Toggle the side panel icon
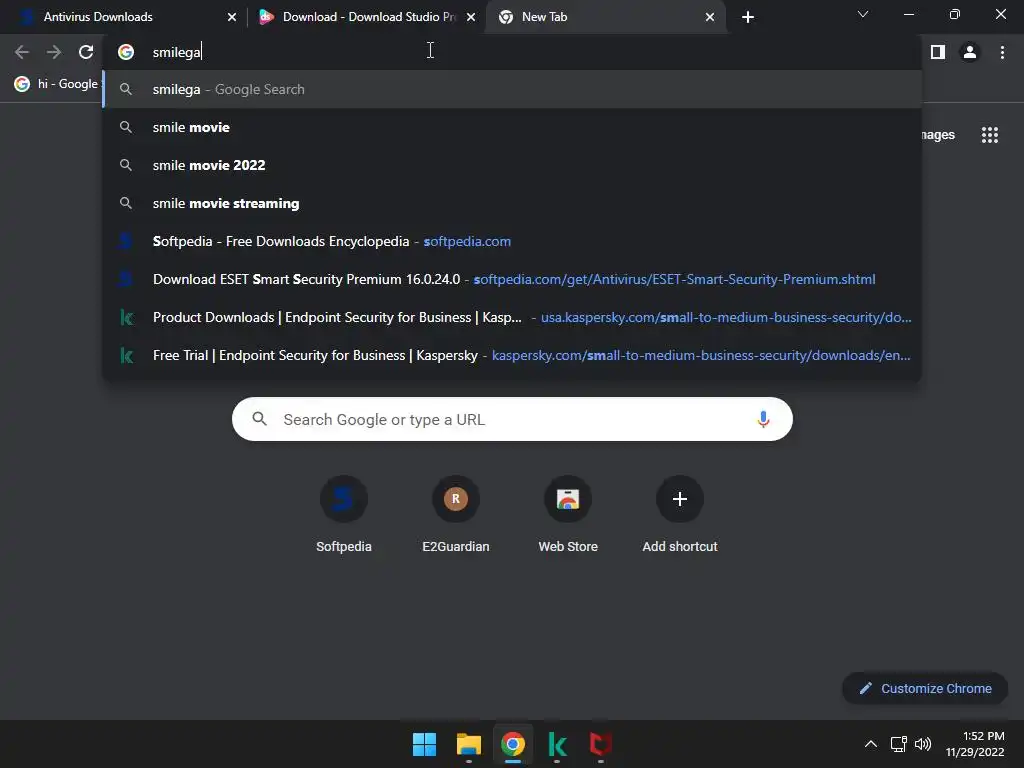The height and width of the screenshot is (768, 1024). point(938,52)
